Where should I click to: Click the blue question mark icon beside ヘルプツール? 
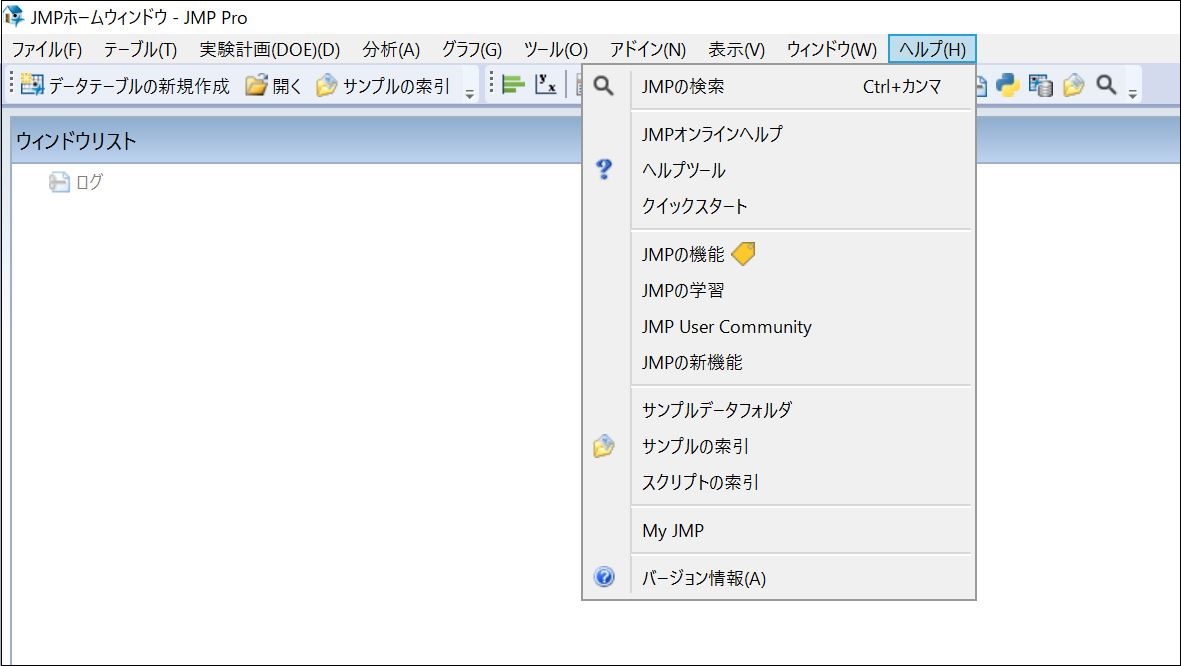(x=603, y=170)
